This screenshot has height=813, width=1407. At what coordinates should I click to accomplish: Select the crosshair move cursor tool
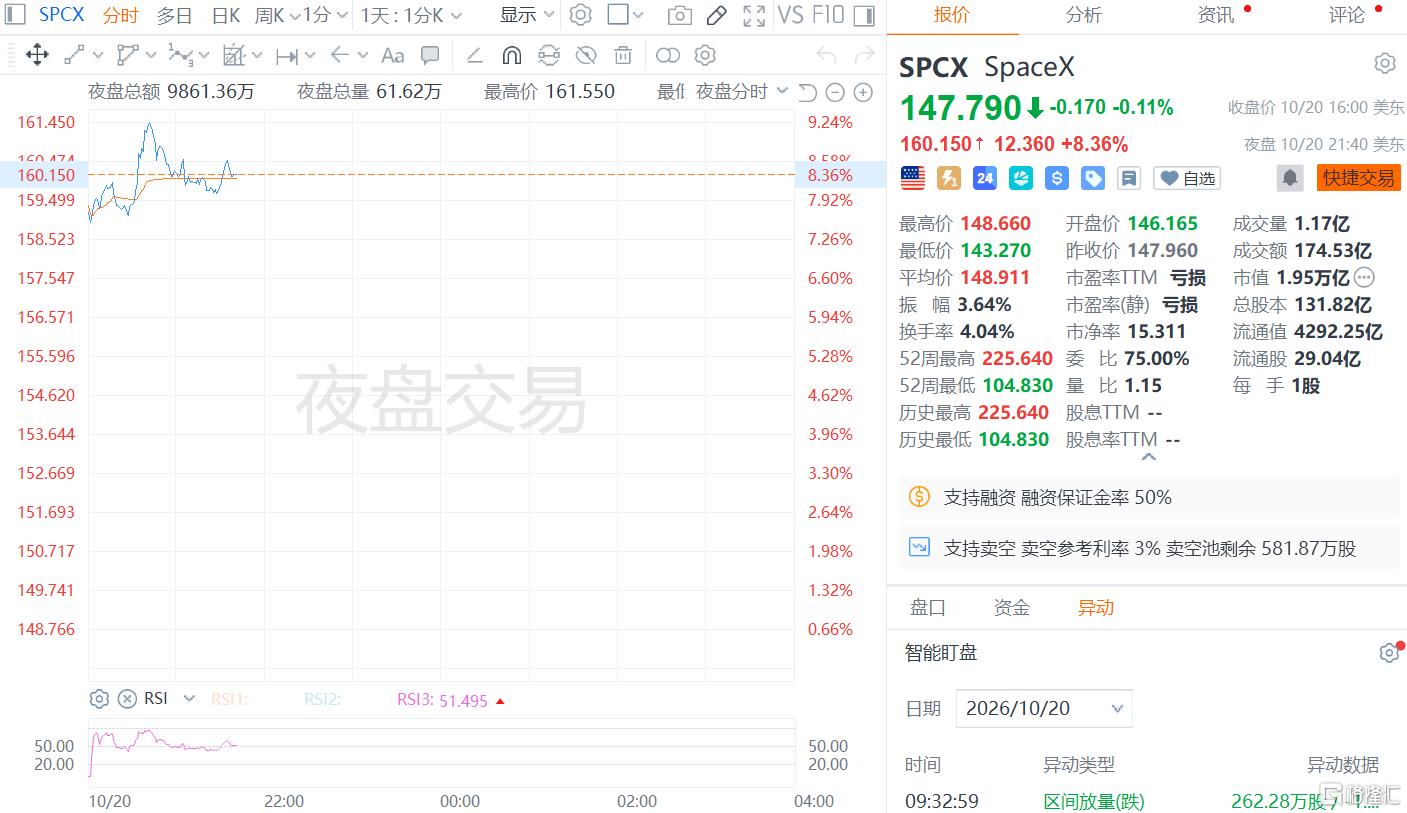coord(37,55)
